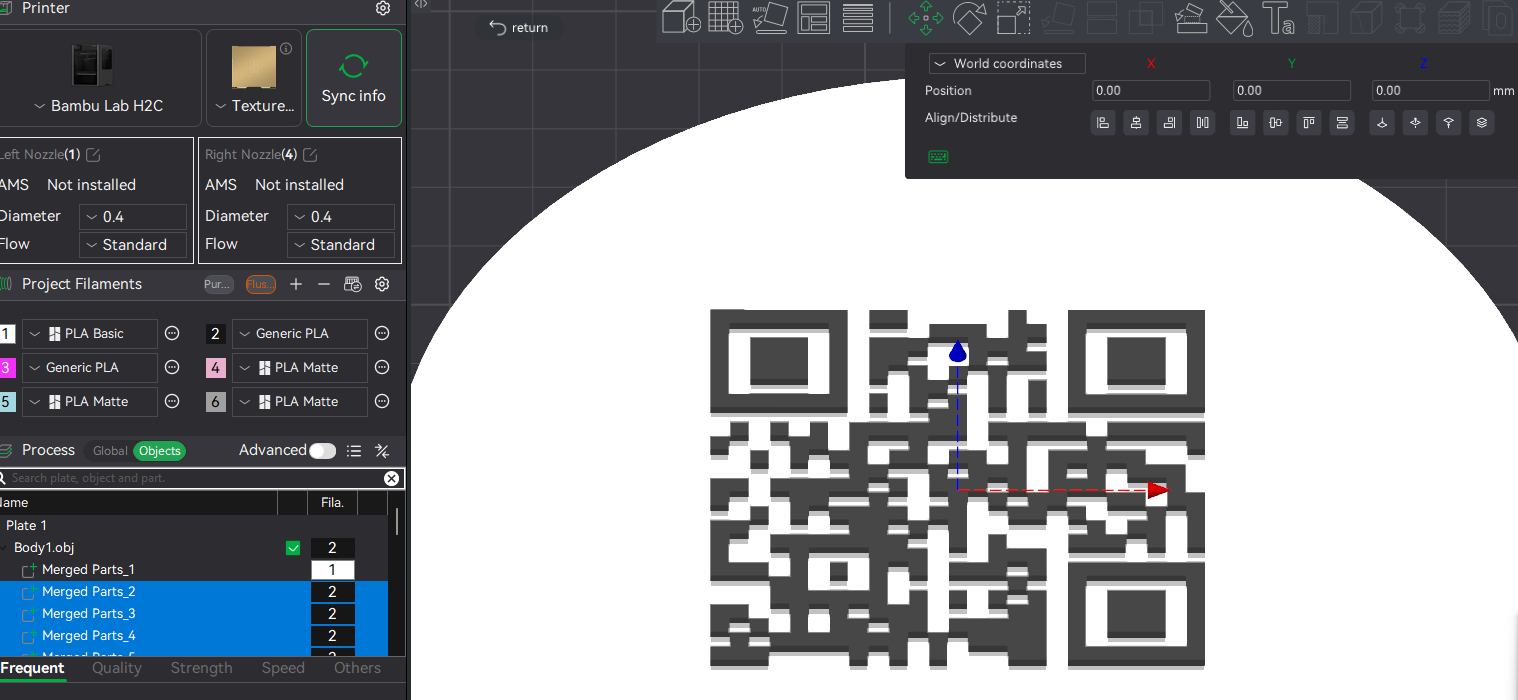Click the orange Flus... flushing button
The height and width of the screenshot is (700, 1518).
(x=261, y=284)
